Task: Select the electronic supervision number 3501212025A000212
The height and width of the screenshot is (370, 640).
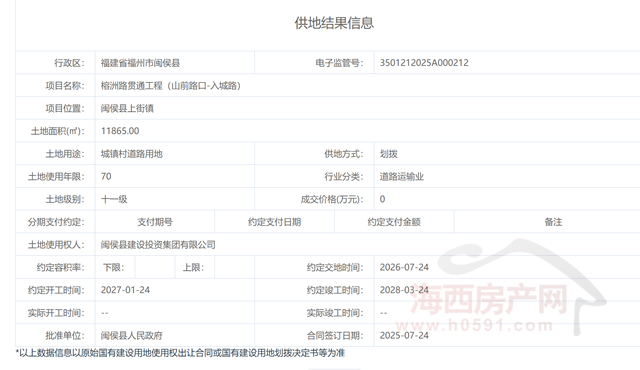Action: coord(424,63)
